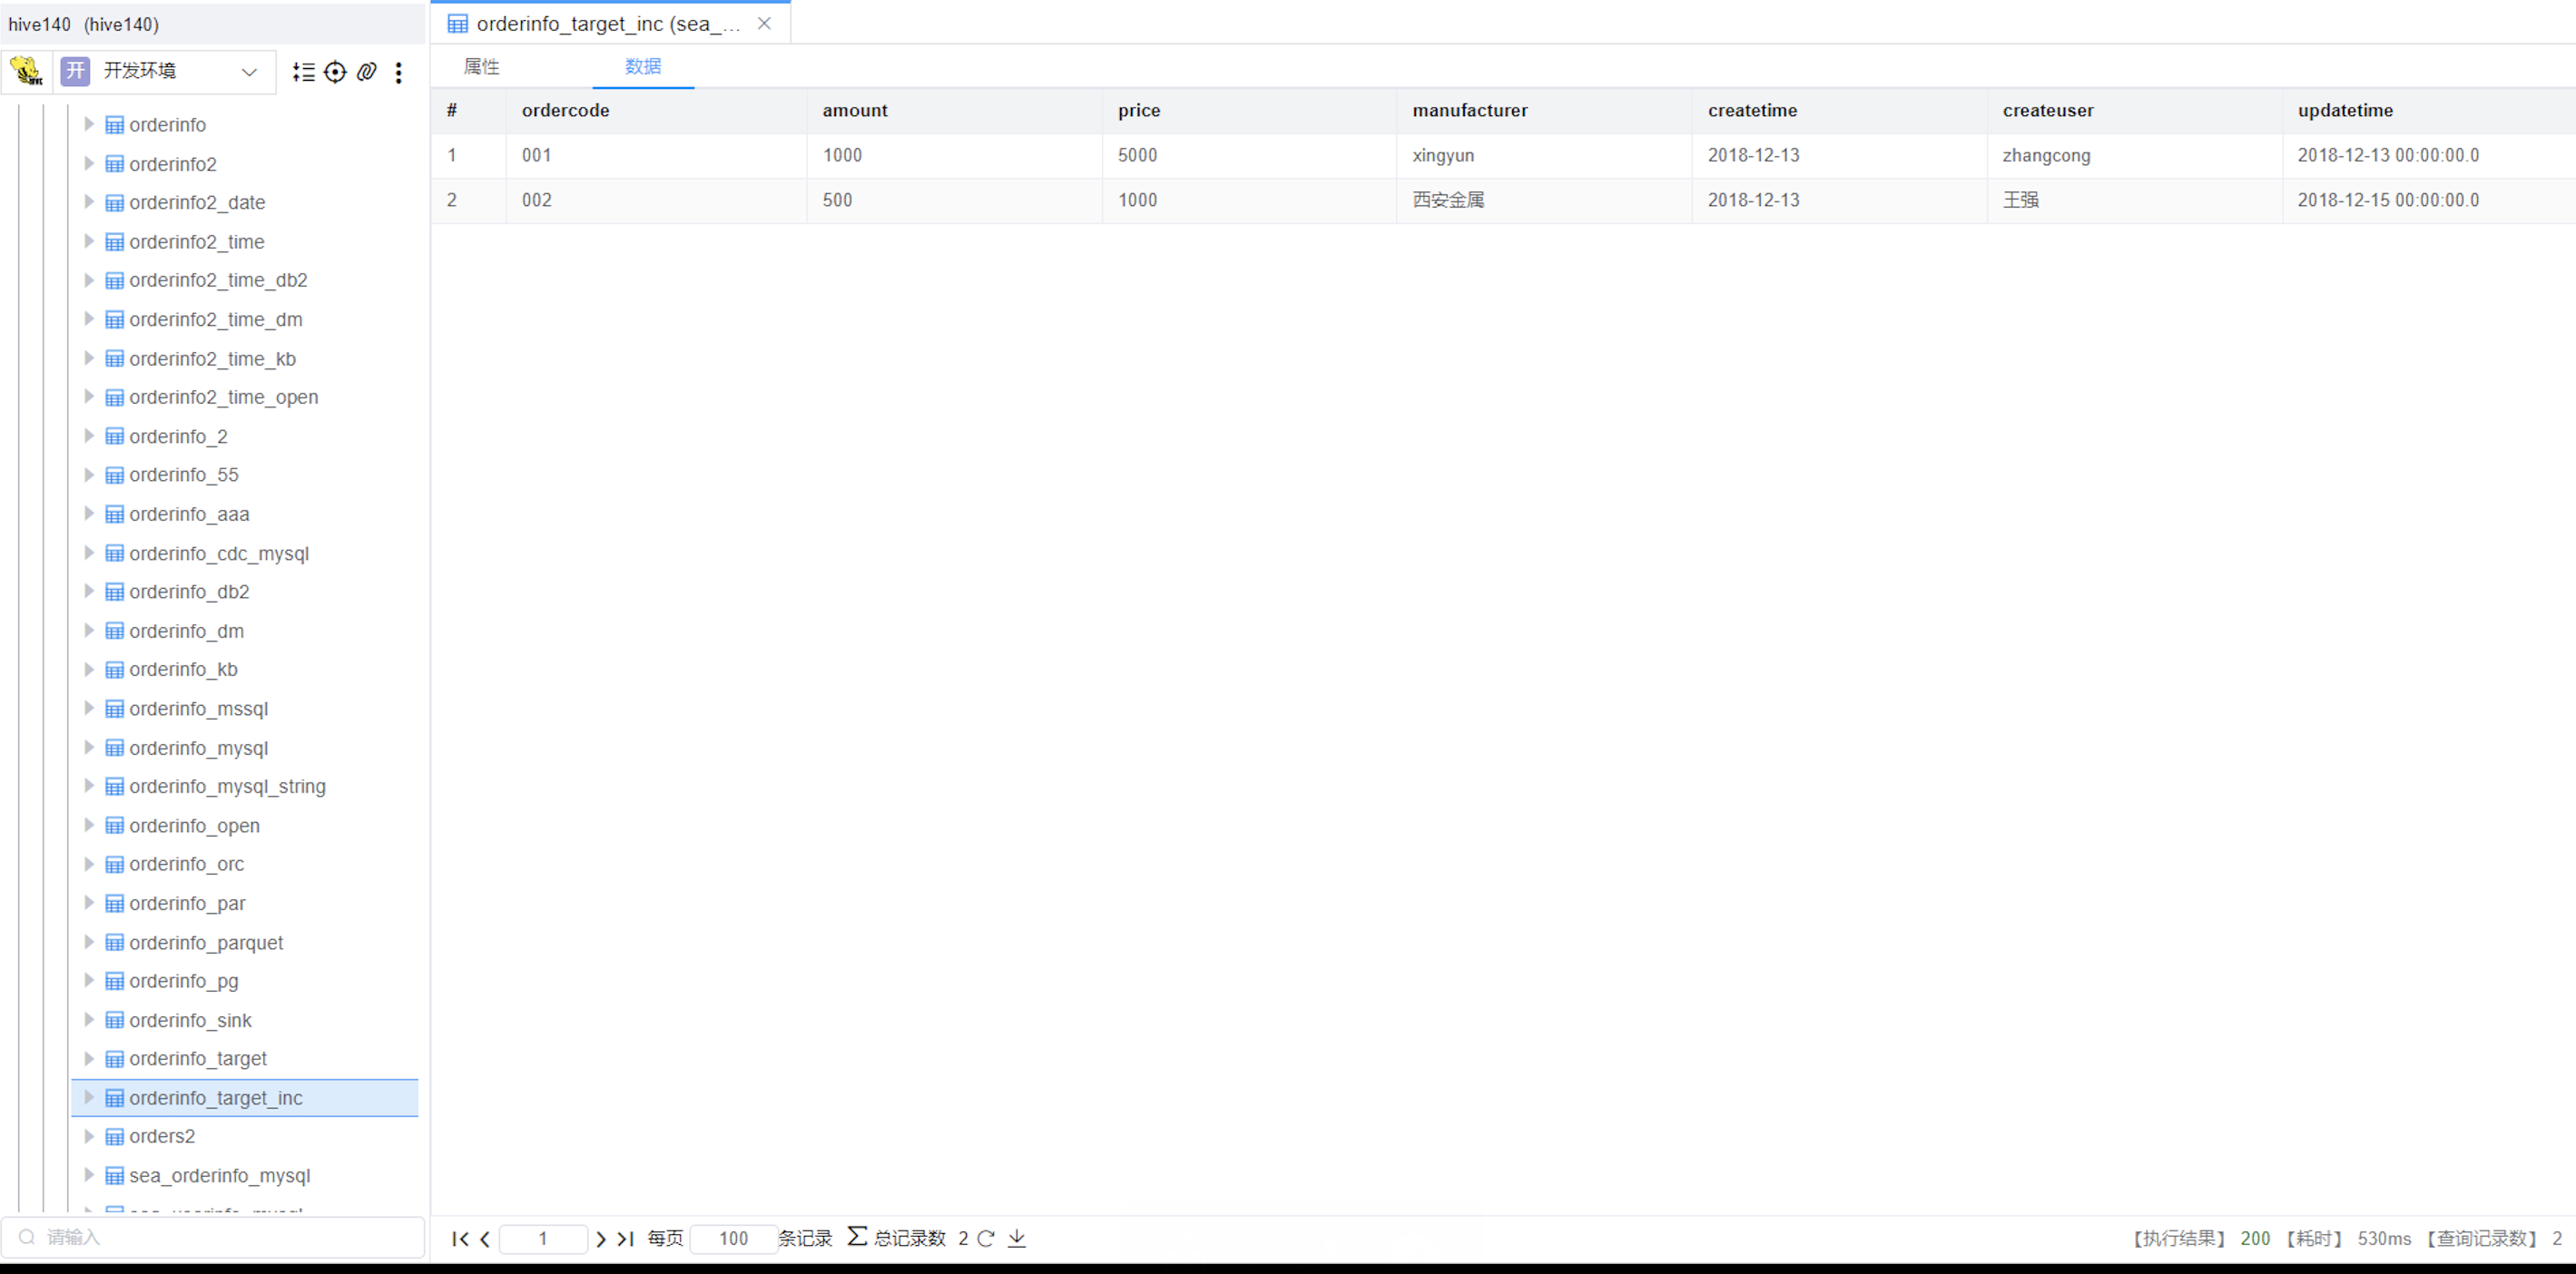Click the paperclip link icon
Viewport: 2576px width, 1274px height.
(367, 72)
